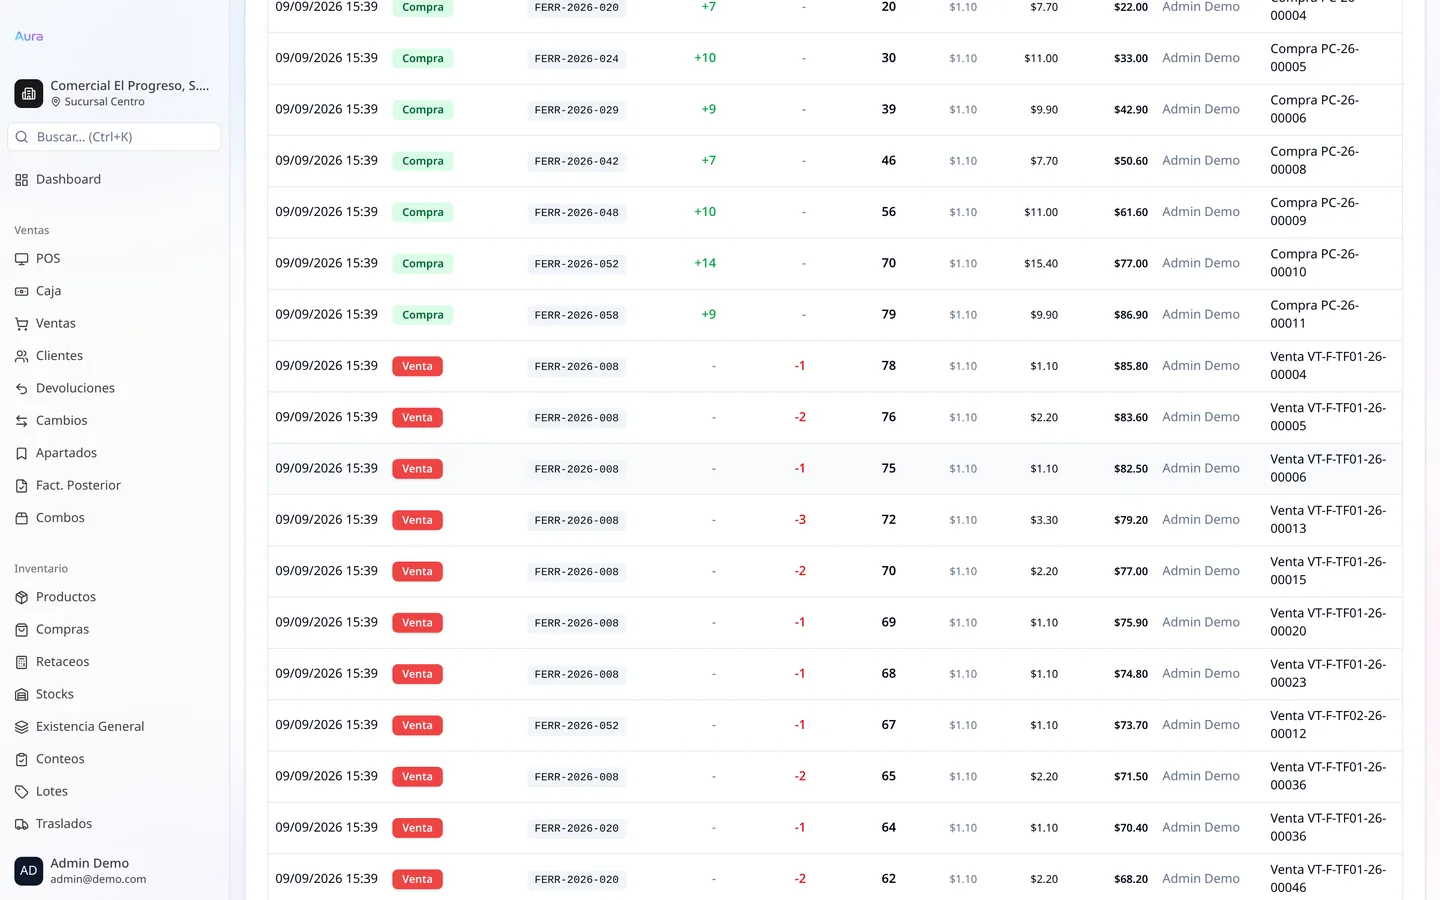Click the Apartados bookmark icon
Screen dimensions: 1440x900
coord(22,453)
